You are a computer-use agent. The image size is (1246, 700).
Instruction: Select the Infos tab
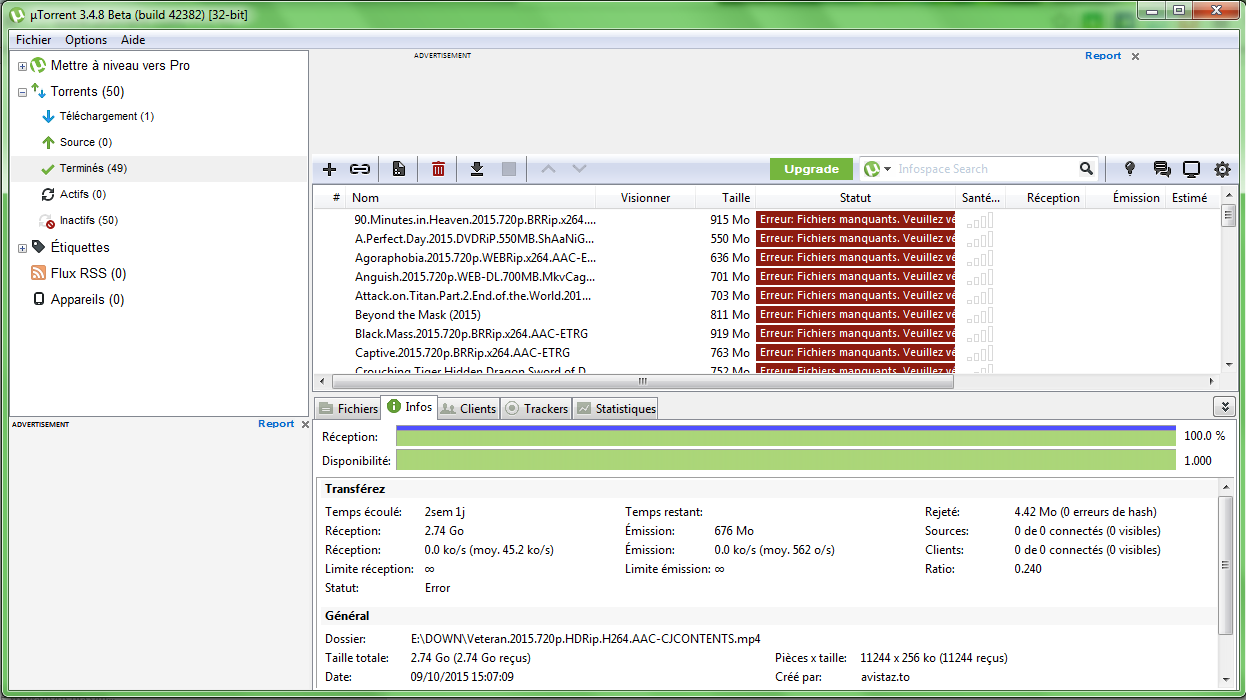click(x=409, y=407)
